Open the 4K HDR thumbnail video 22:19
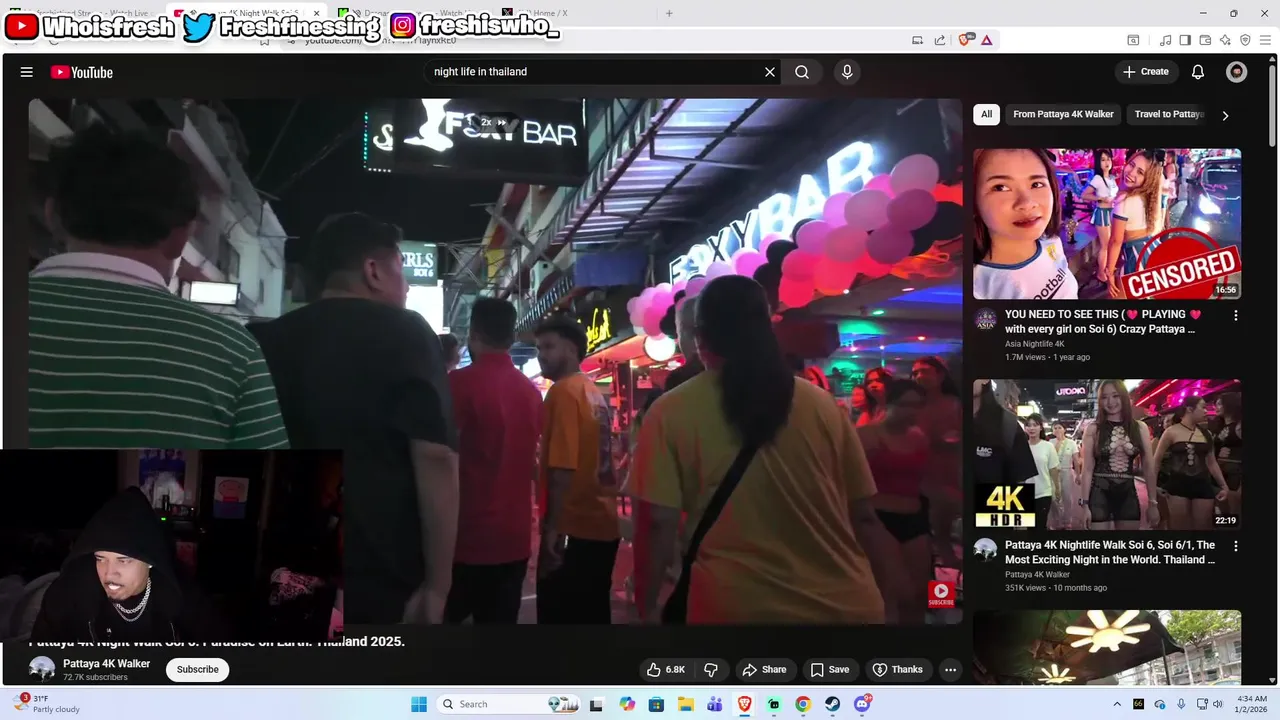This screenshot has height=720, width=1280. [x=1107, y=454]
